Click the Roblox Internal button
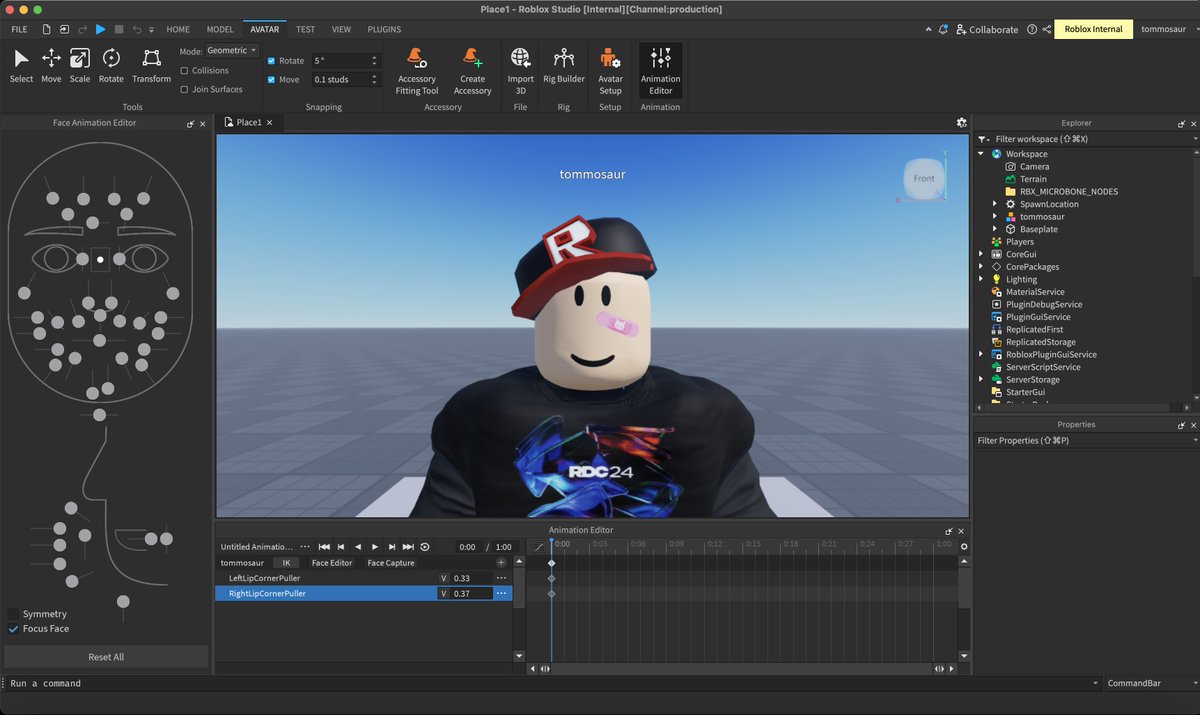The image size is (1200, 715). point(1094,29)
